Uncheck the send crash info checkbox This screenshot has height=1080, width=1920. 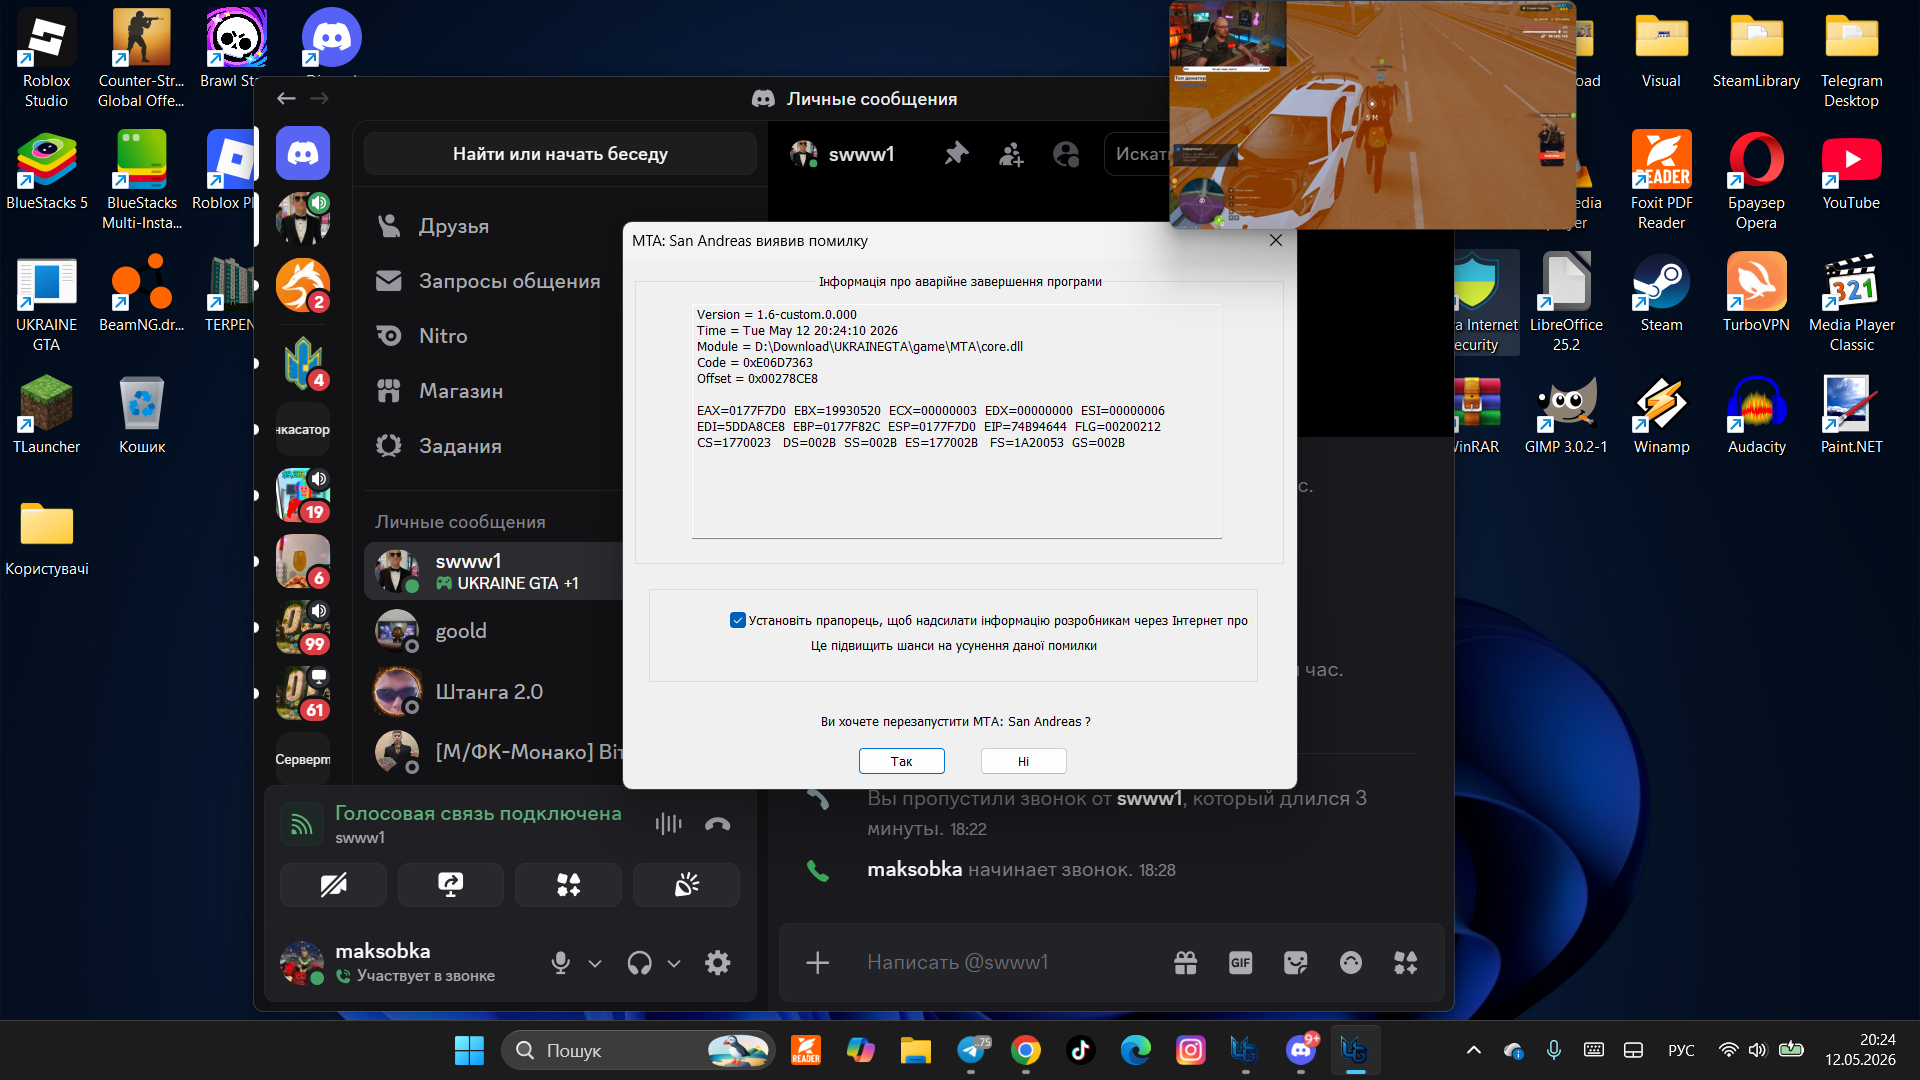click(738, 620)
